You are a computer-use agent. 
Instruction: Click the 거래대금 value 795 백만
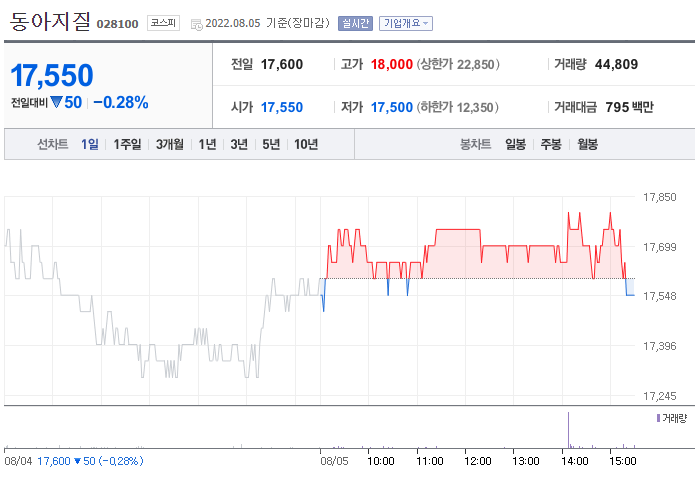click(629, 107)
